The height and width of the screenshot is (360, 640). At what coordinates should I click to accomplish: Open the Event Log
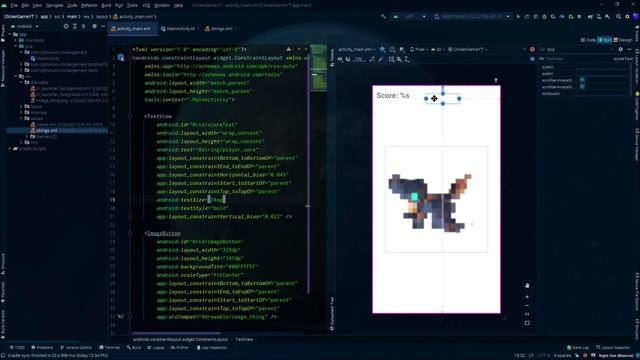[578, 348]
